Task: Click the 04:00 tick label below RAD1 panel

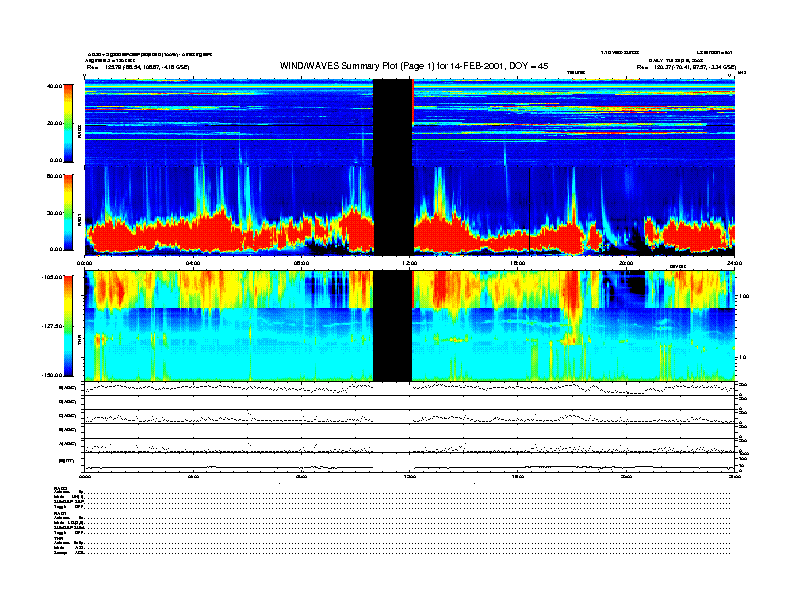Action: pos(193,263)
